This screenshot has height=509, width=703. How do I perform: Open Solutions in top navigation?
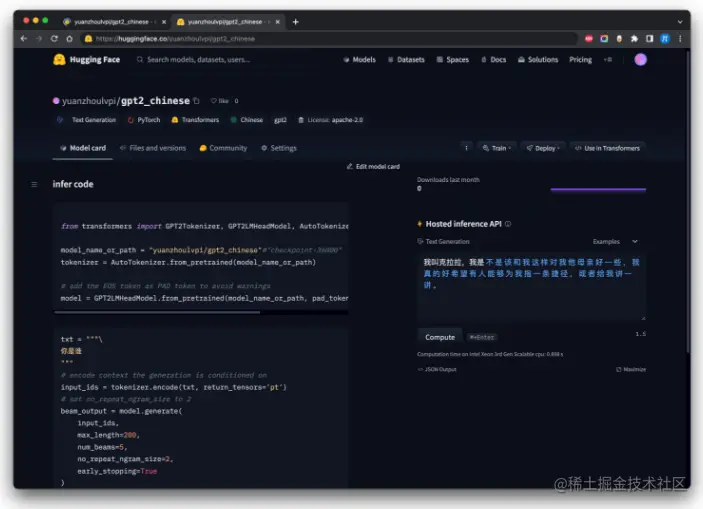[x=538, y=60]
